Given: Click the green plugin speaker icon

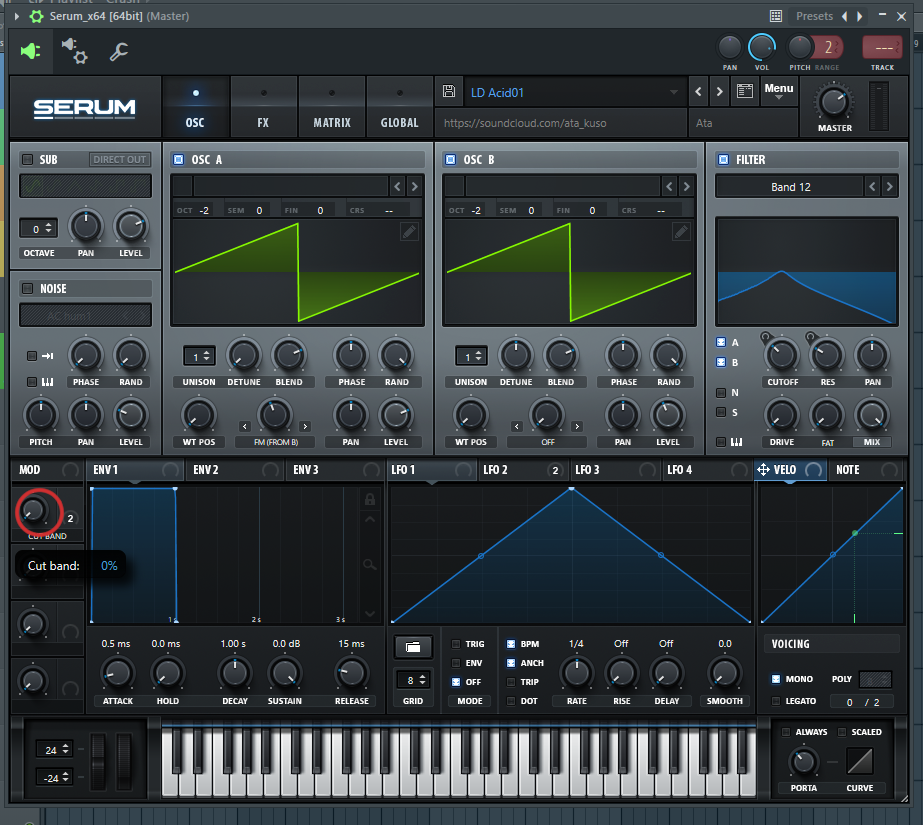Looking at the screenshot, I should pyautogui.click(x=30, y=51).
